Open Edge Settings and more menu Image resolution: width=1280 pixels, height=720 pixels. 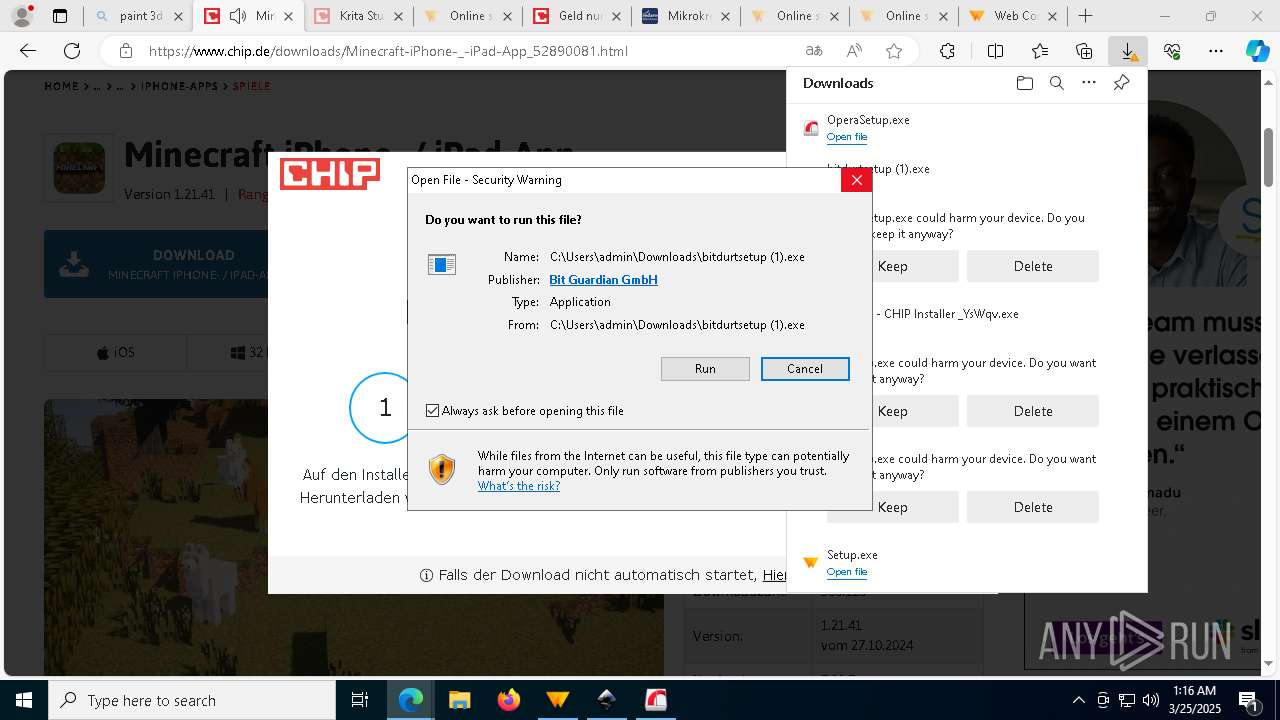(1216, 51)
